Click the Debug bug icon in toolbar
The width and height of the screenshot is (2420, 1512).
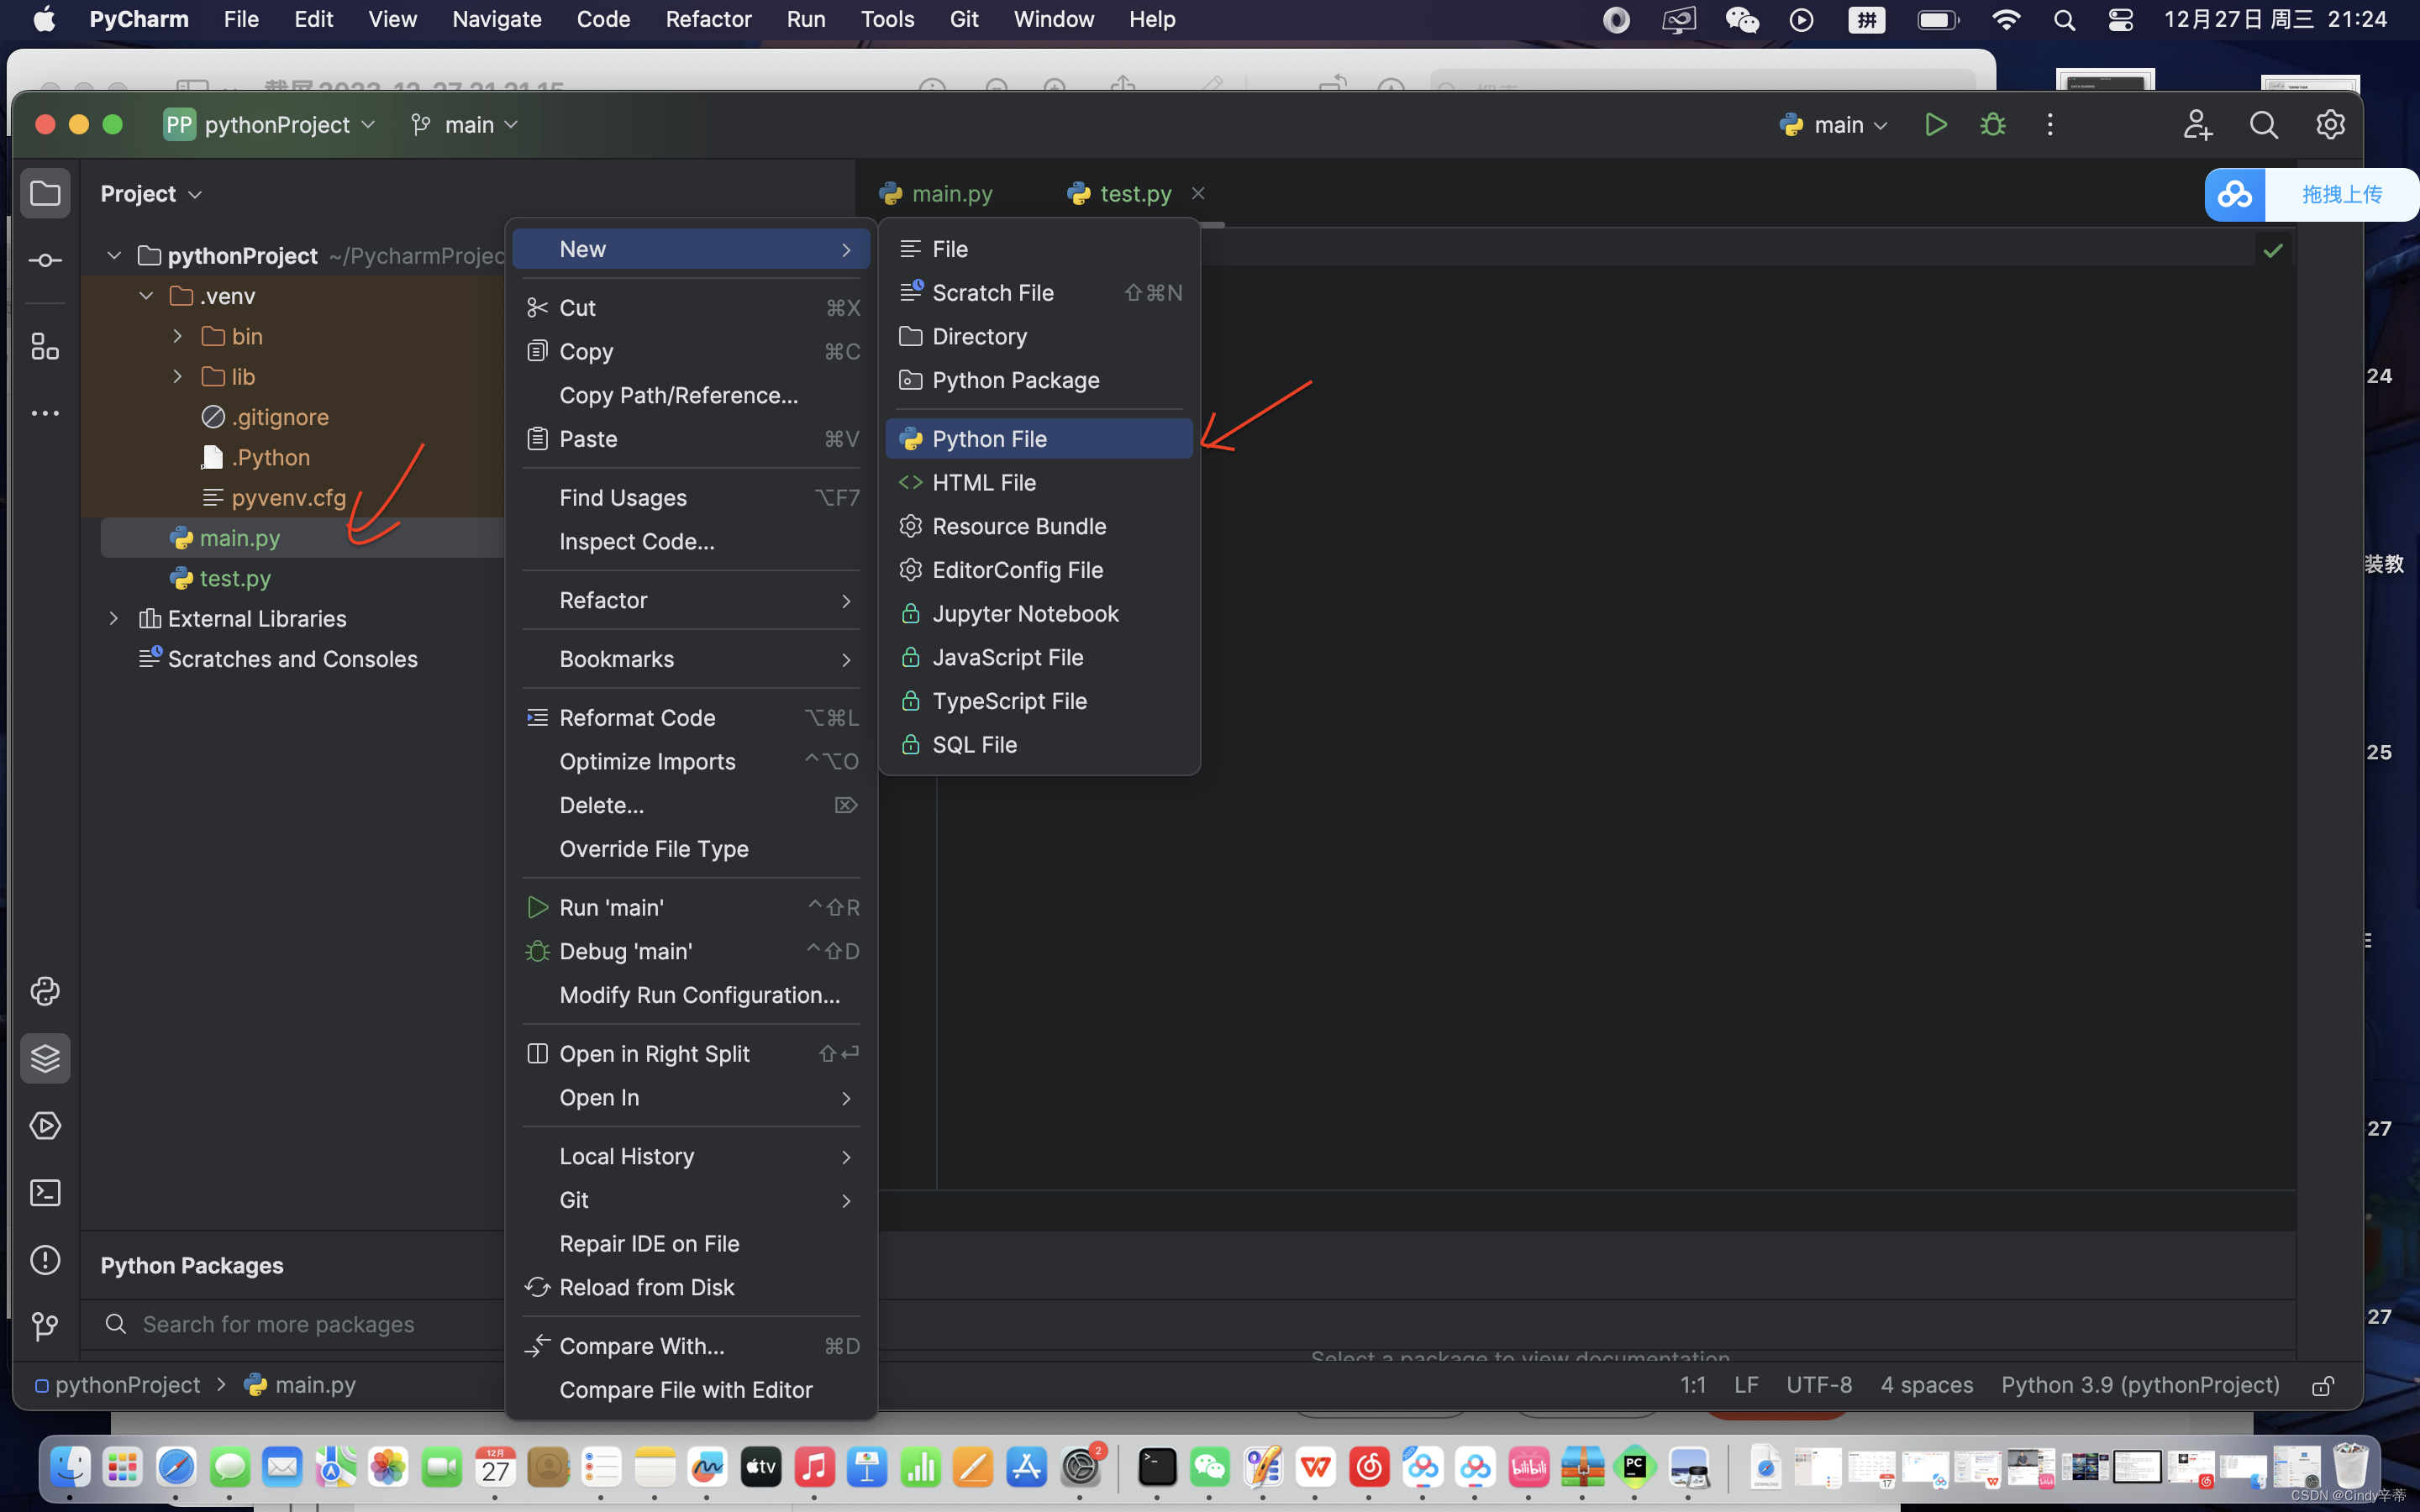(1992, 124)
